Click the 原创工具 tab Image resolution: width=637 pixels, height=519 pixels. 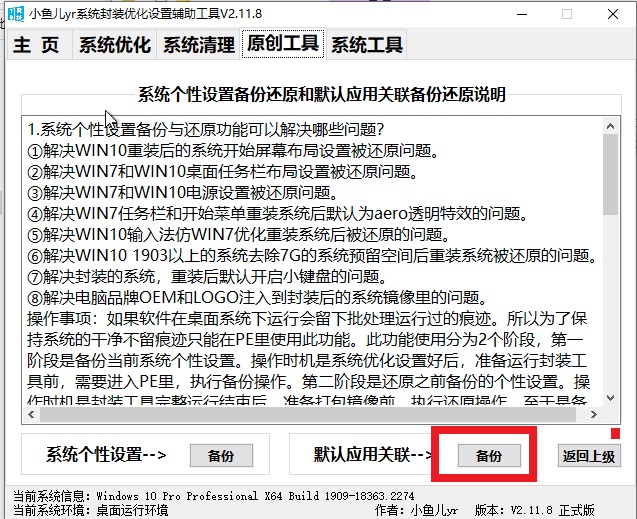[282, 45]
